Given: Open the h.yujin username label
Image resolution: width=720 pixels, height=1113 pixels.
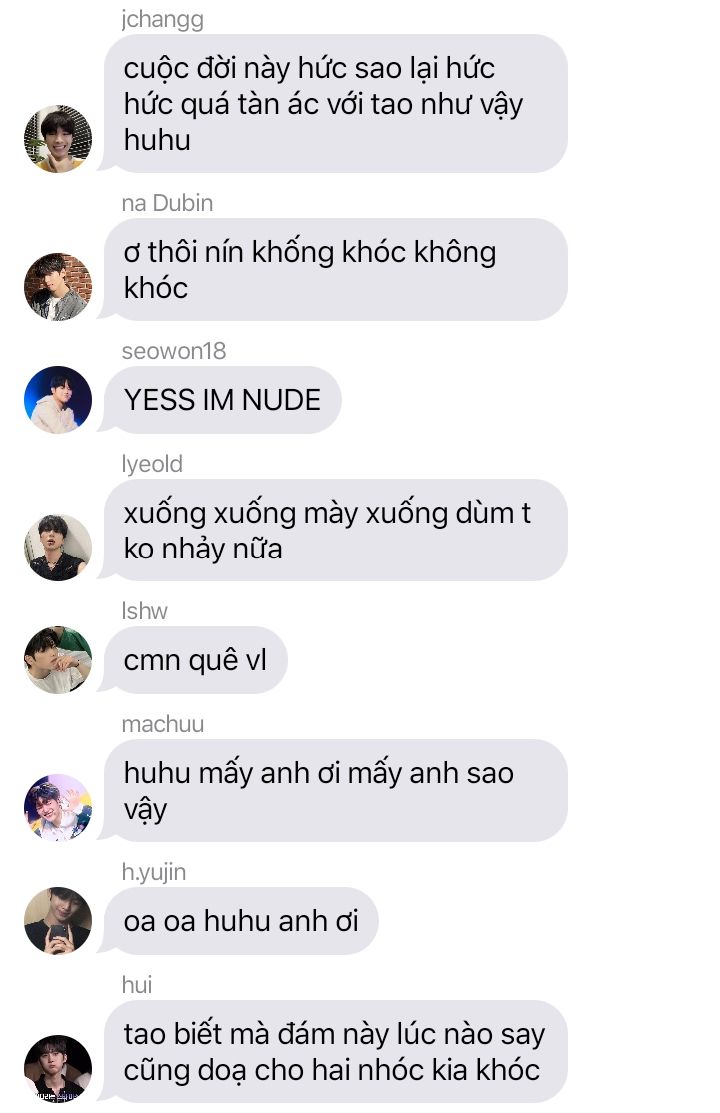Looking at the screenshot, I should [x=154, y=872].
